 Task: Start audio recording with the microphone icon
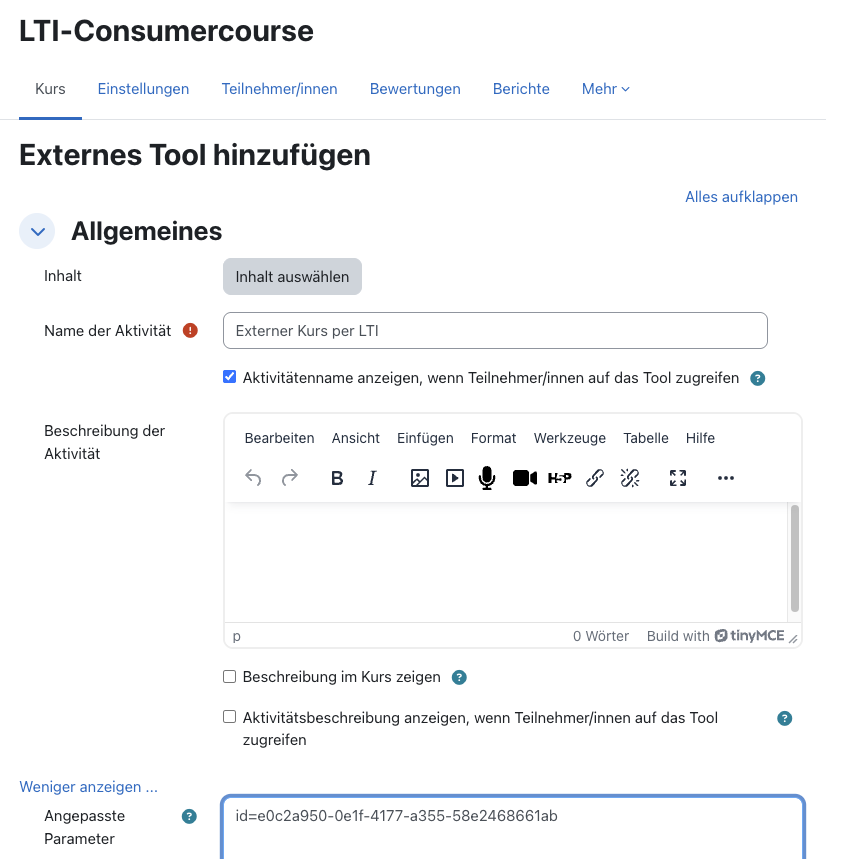[x=487, y=478]
